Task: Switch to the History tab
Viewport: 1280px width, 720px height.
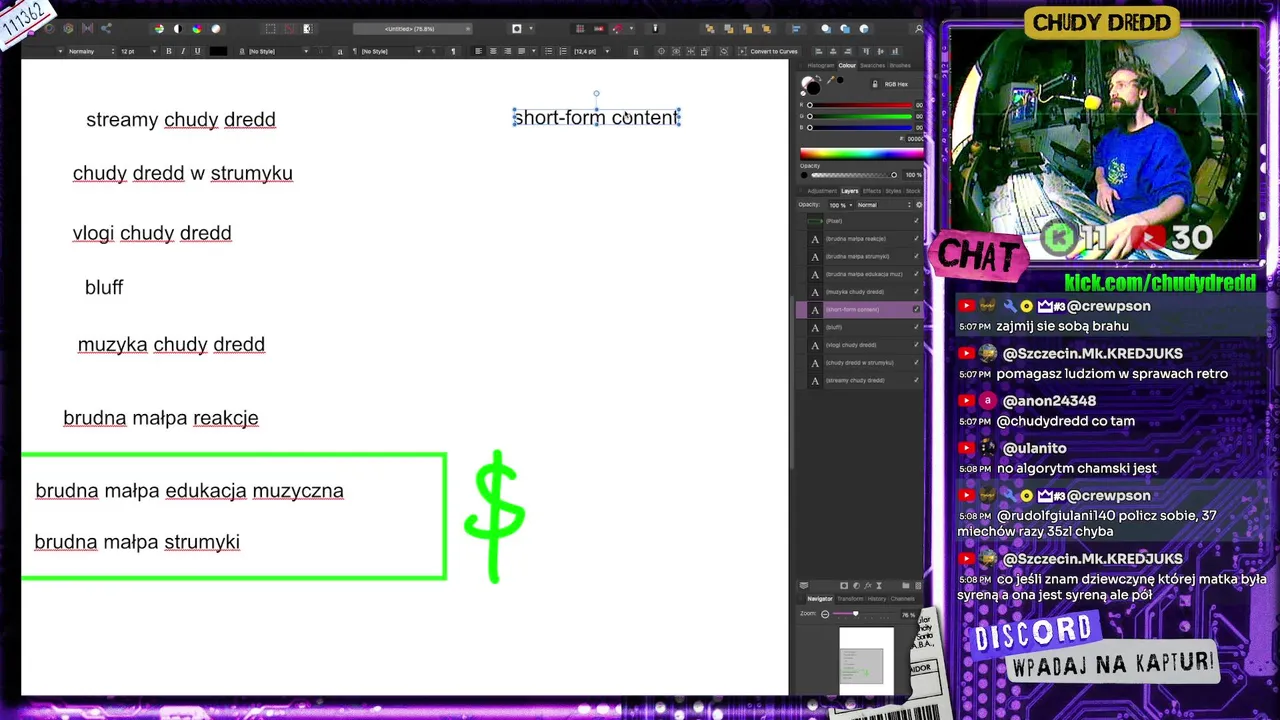Action: click(877, 599)
